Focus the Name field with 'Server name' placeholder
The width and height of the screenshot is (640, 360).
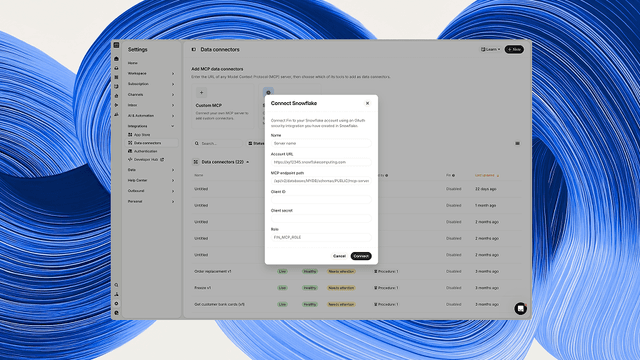pos(321,143)
